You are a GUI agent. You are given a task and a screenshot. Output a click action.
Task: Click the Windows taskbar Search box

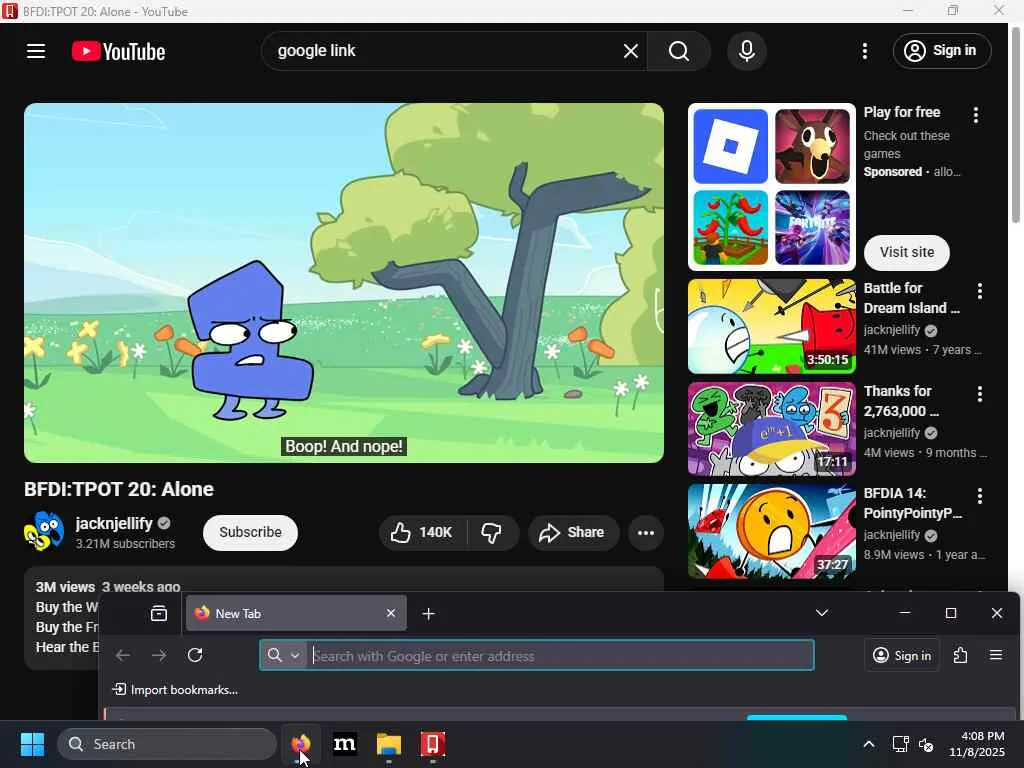167,744
